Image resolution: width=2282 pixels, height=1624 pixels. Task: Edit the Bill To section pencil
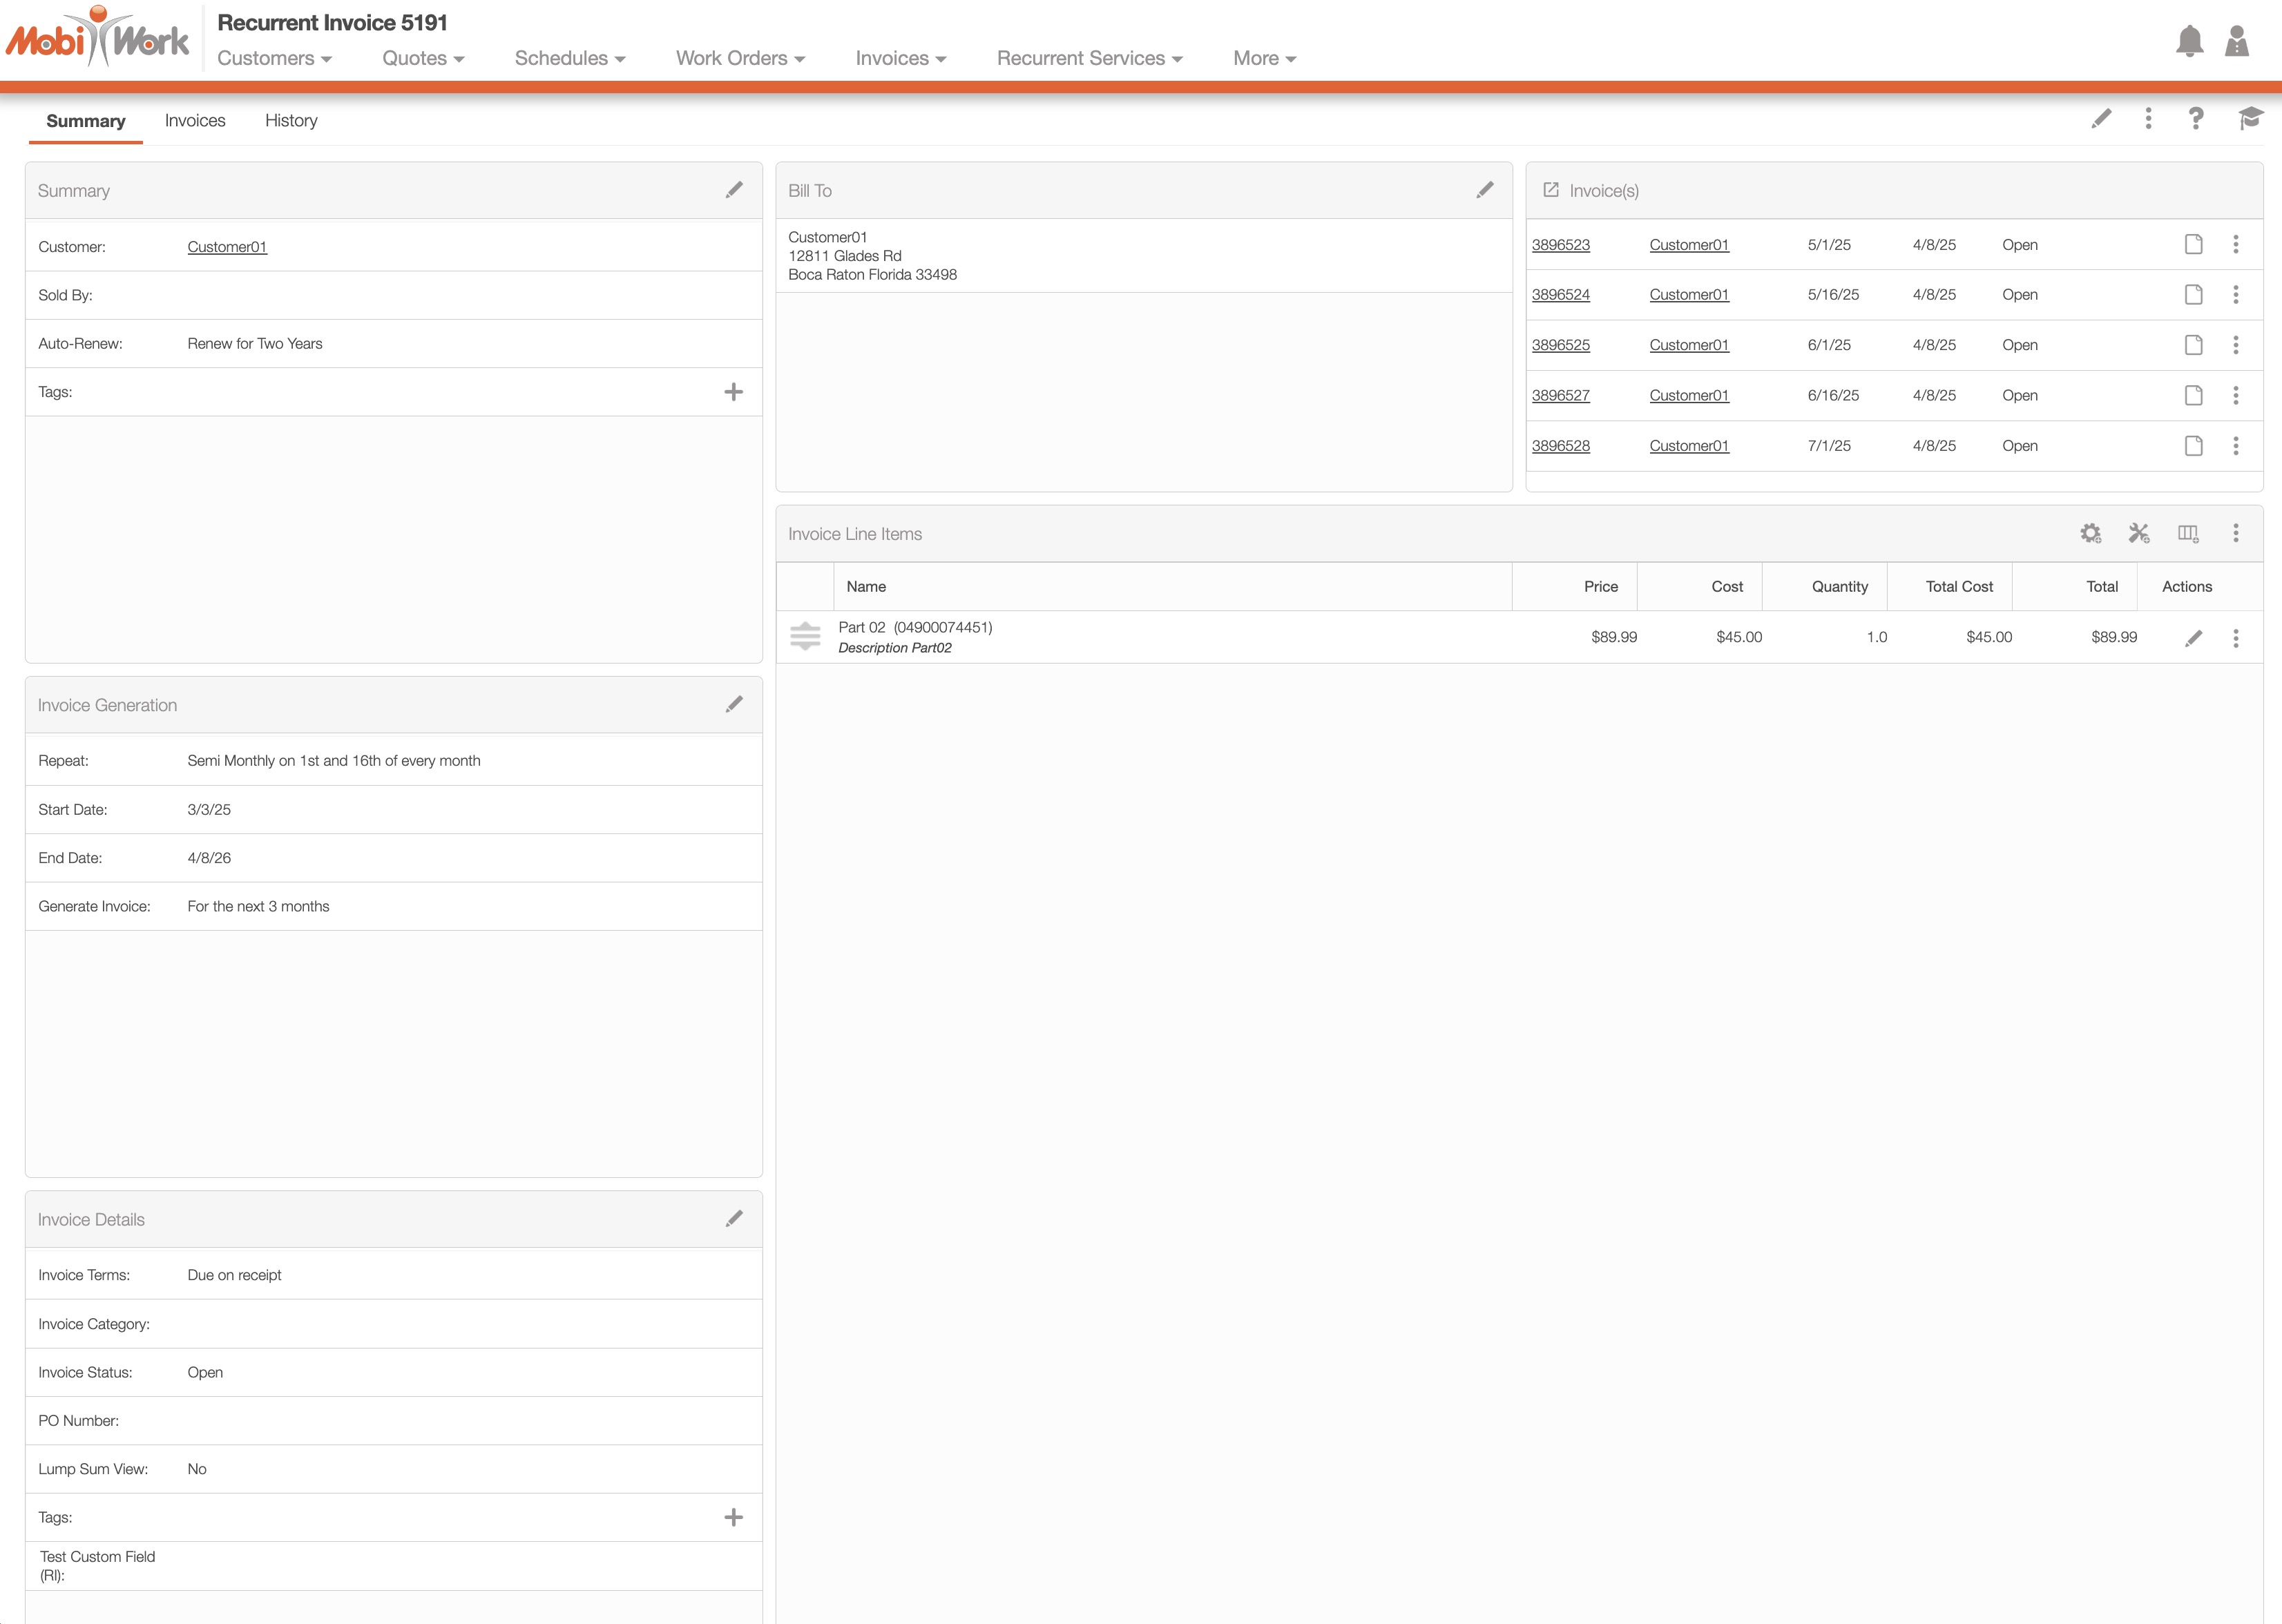coord(1485,190)
